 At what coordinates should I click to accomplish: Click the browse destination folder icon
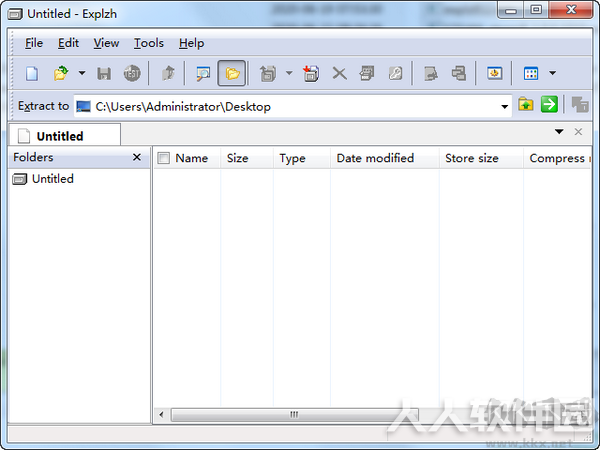pos(526,104)
